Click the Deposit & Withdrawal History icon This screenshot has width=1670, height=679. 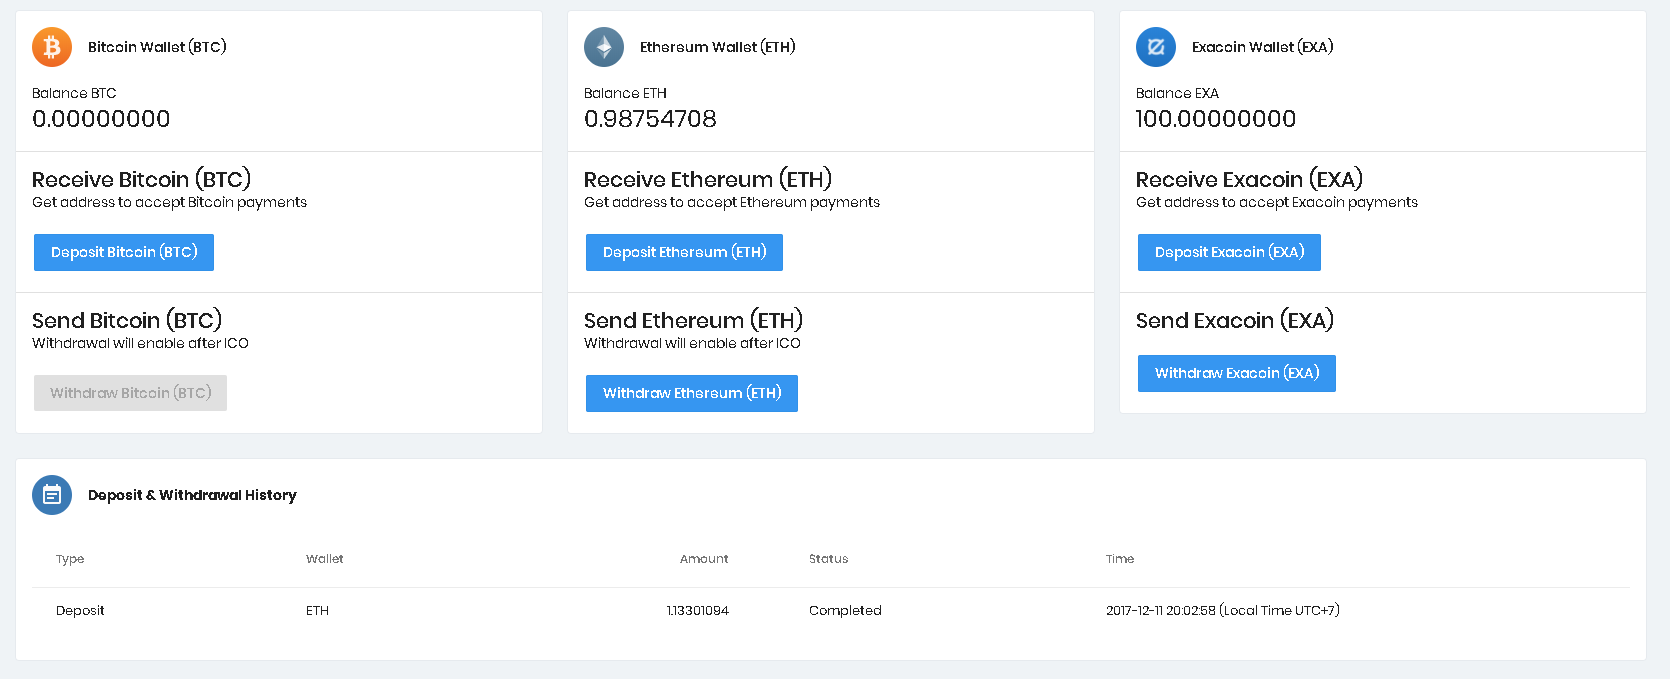(52, 495)
